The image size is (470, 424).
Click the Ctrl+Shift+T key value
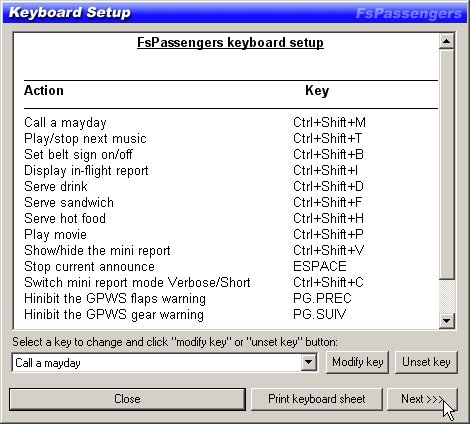point(328,138)
